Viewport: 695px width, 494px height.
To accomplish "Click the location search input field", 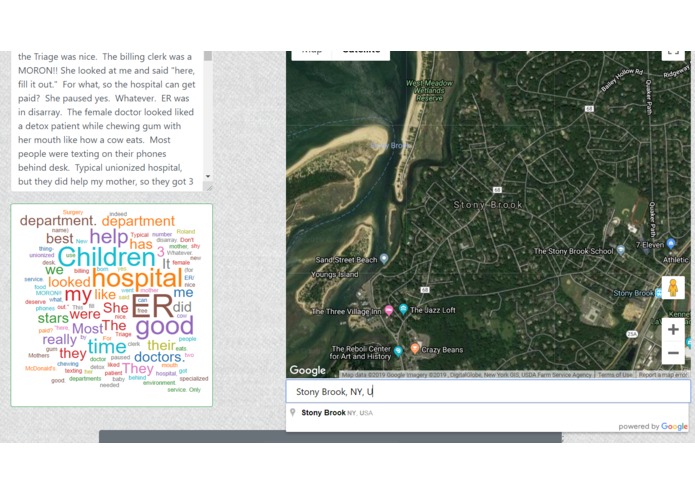I will click(x=488, y=391).
